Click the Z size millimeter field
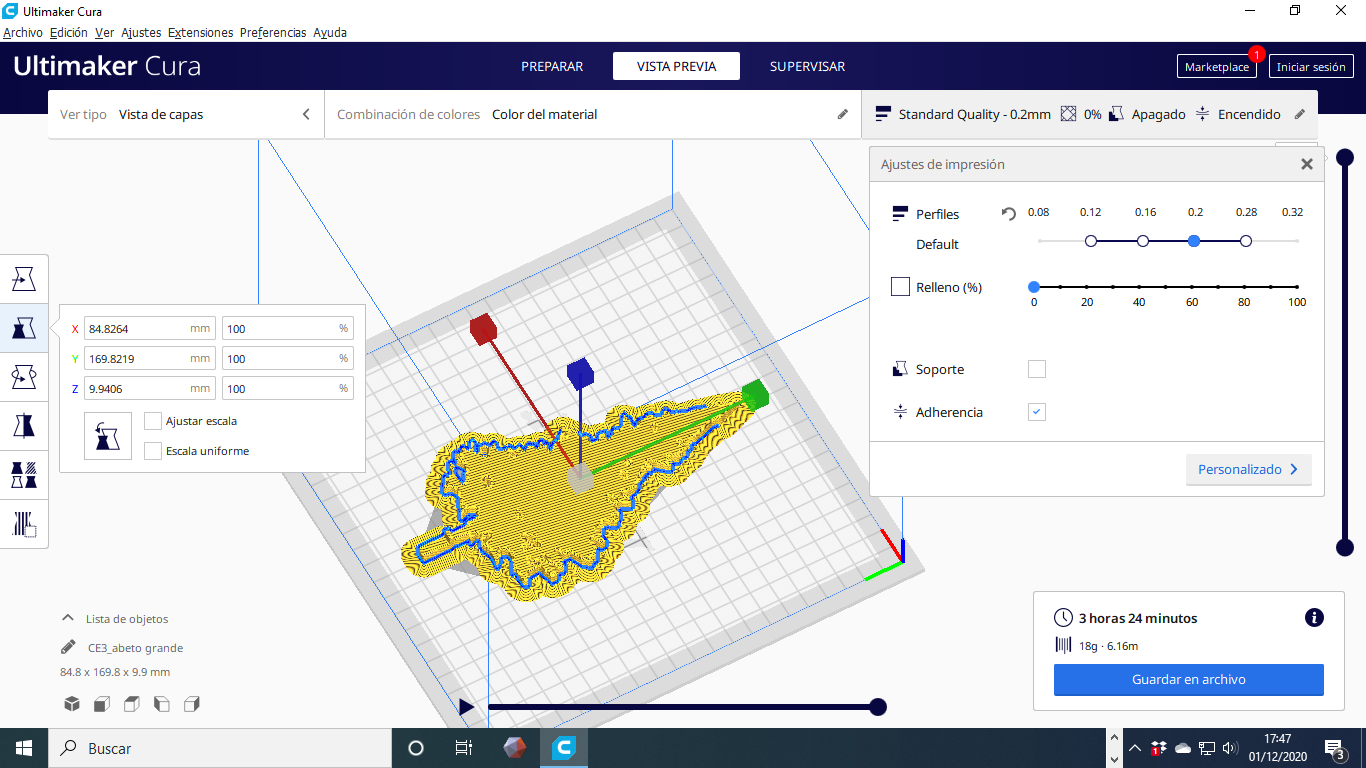Screen dimensions: 1366x768 click(x=150, y=388)
